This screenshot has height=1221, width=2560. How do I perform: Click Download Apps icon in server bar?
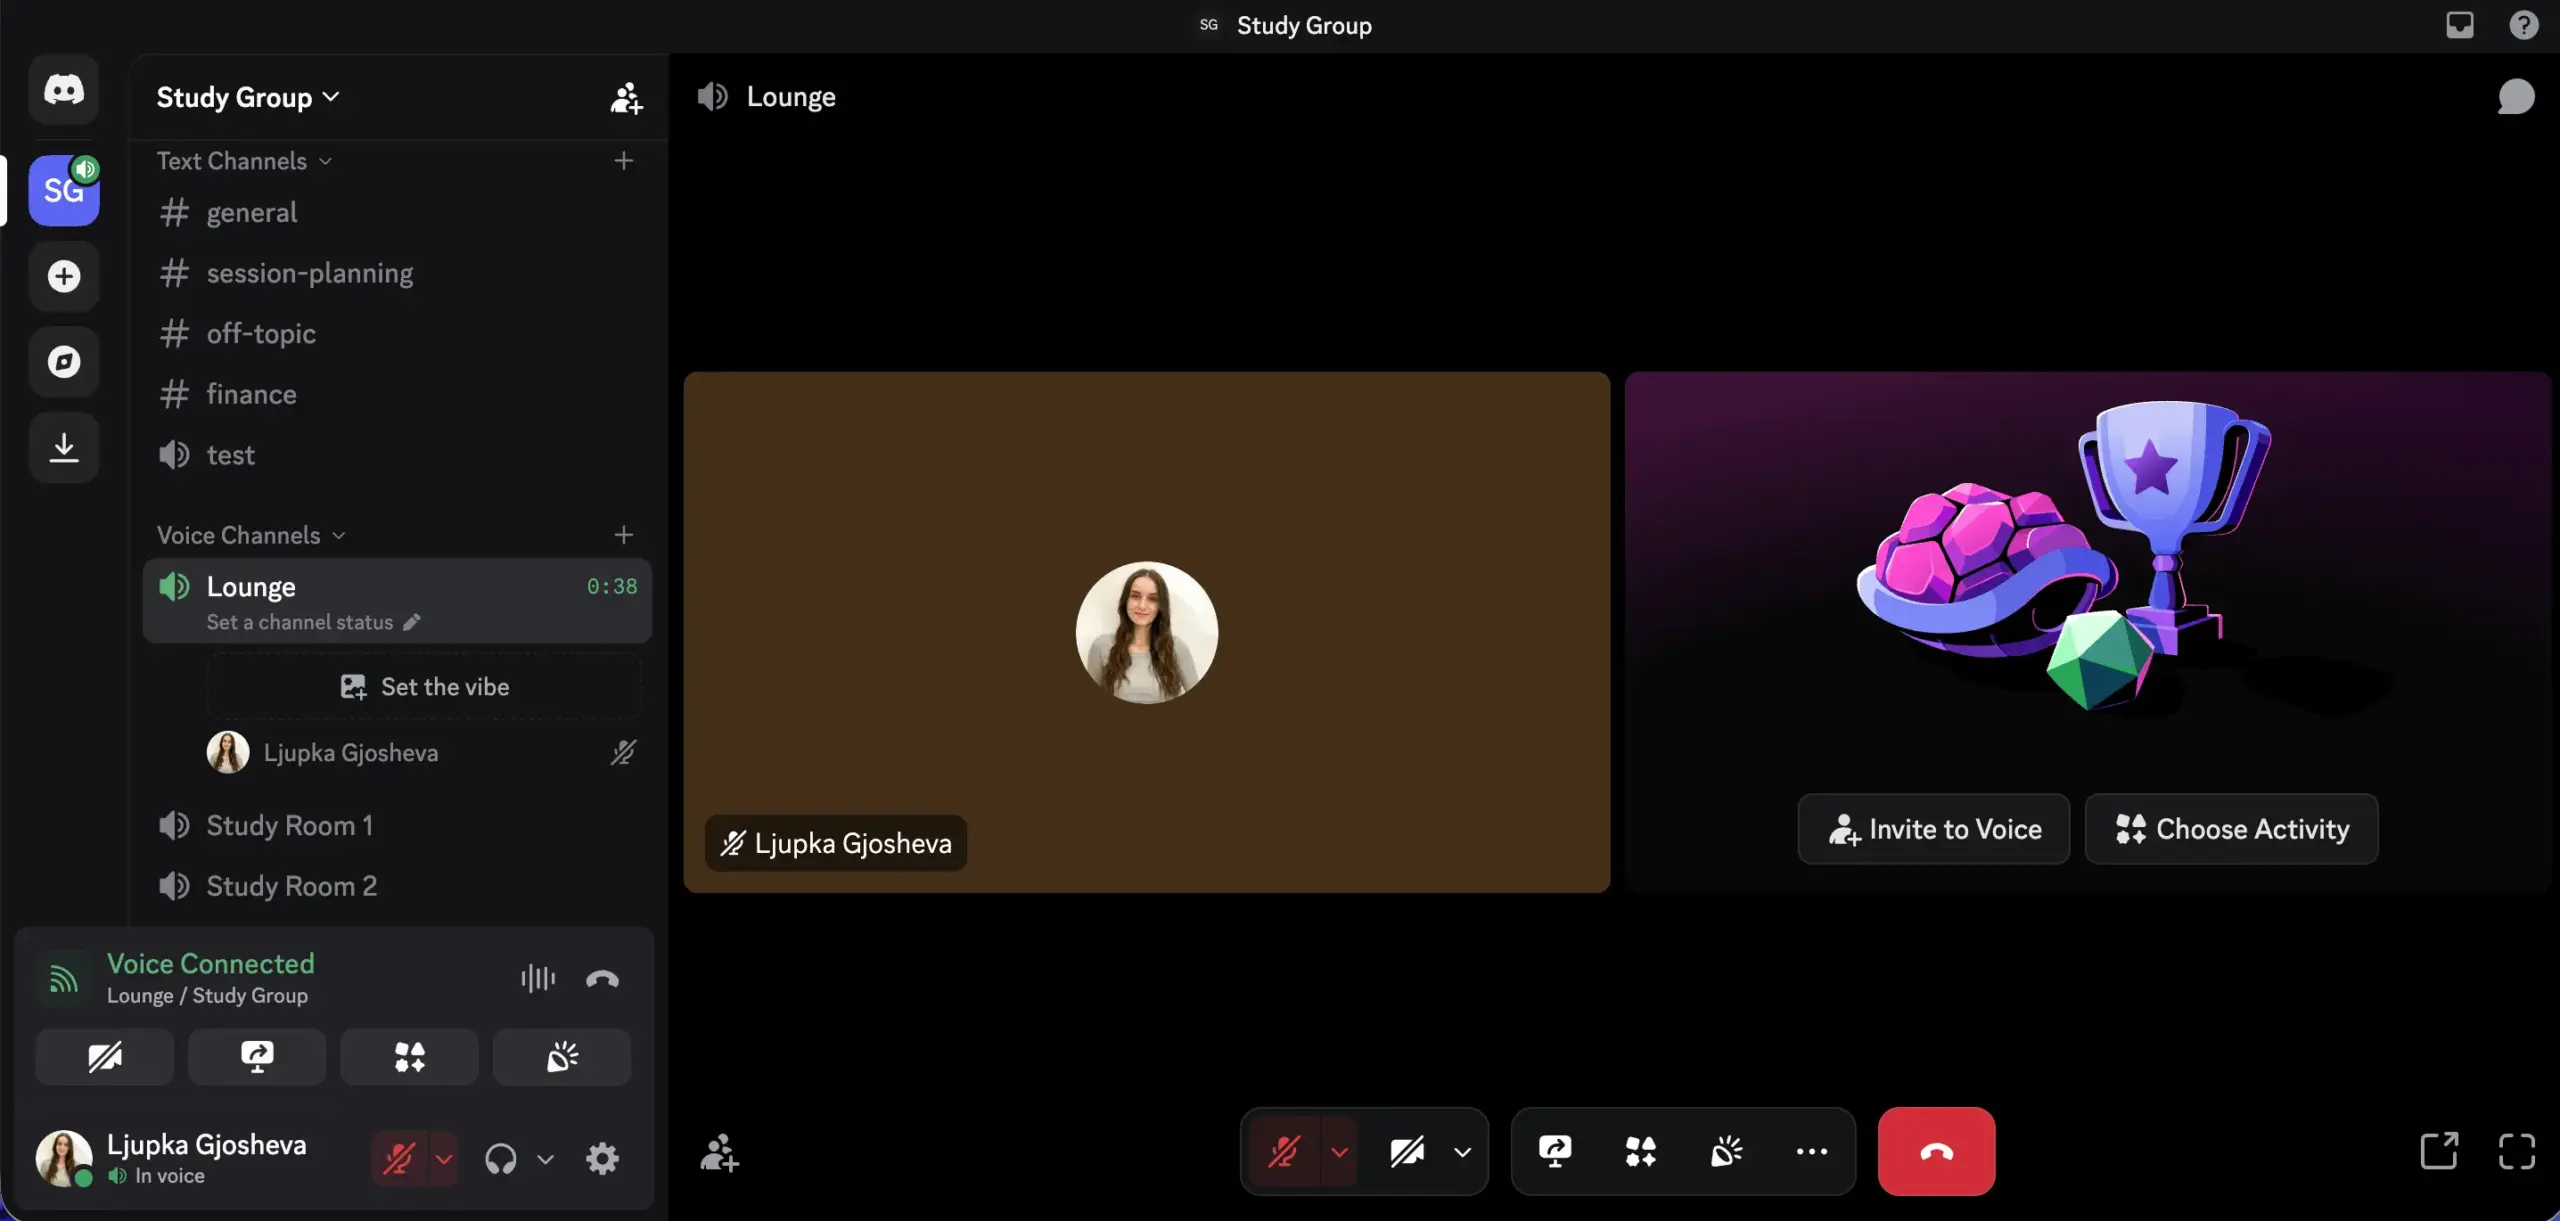click(64, 447)
